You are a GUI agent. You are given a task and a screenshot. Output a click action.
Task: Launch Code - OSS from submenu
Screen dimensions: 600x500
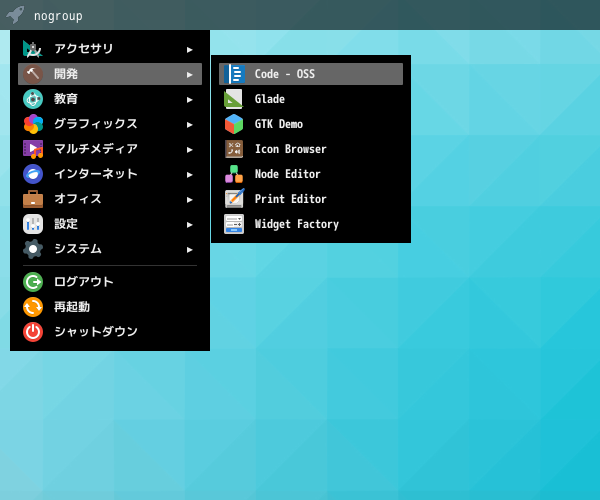311,74
